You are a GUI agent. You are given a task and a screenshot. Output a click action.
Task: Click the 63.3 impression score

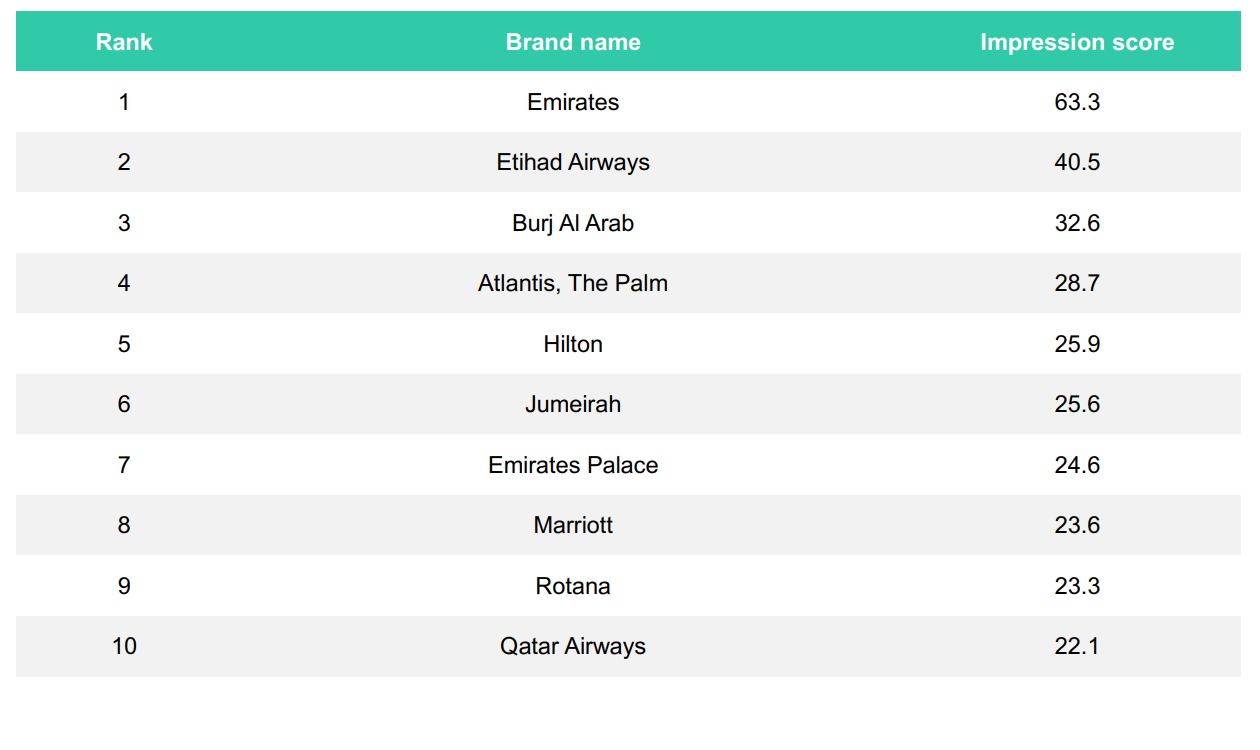(x=1077, y=102)
